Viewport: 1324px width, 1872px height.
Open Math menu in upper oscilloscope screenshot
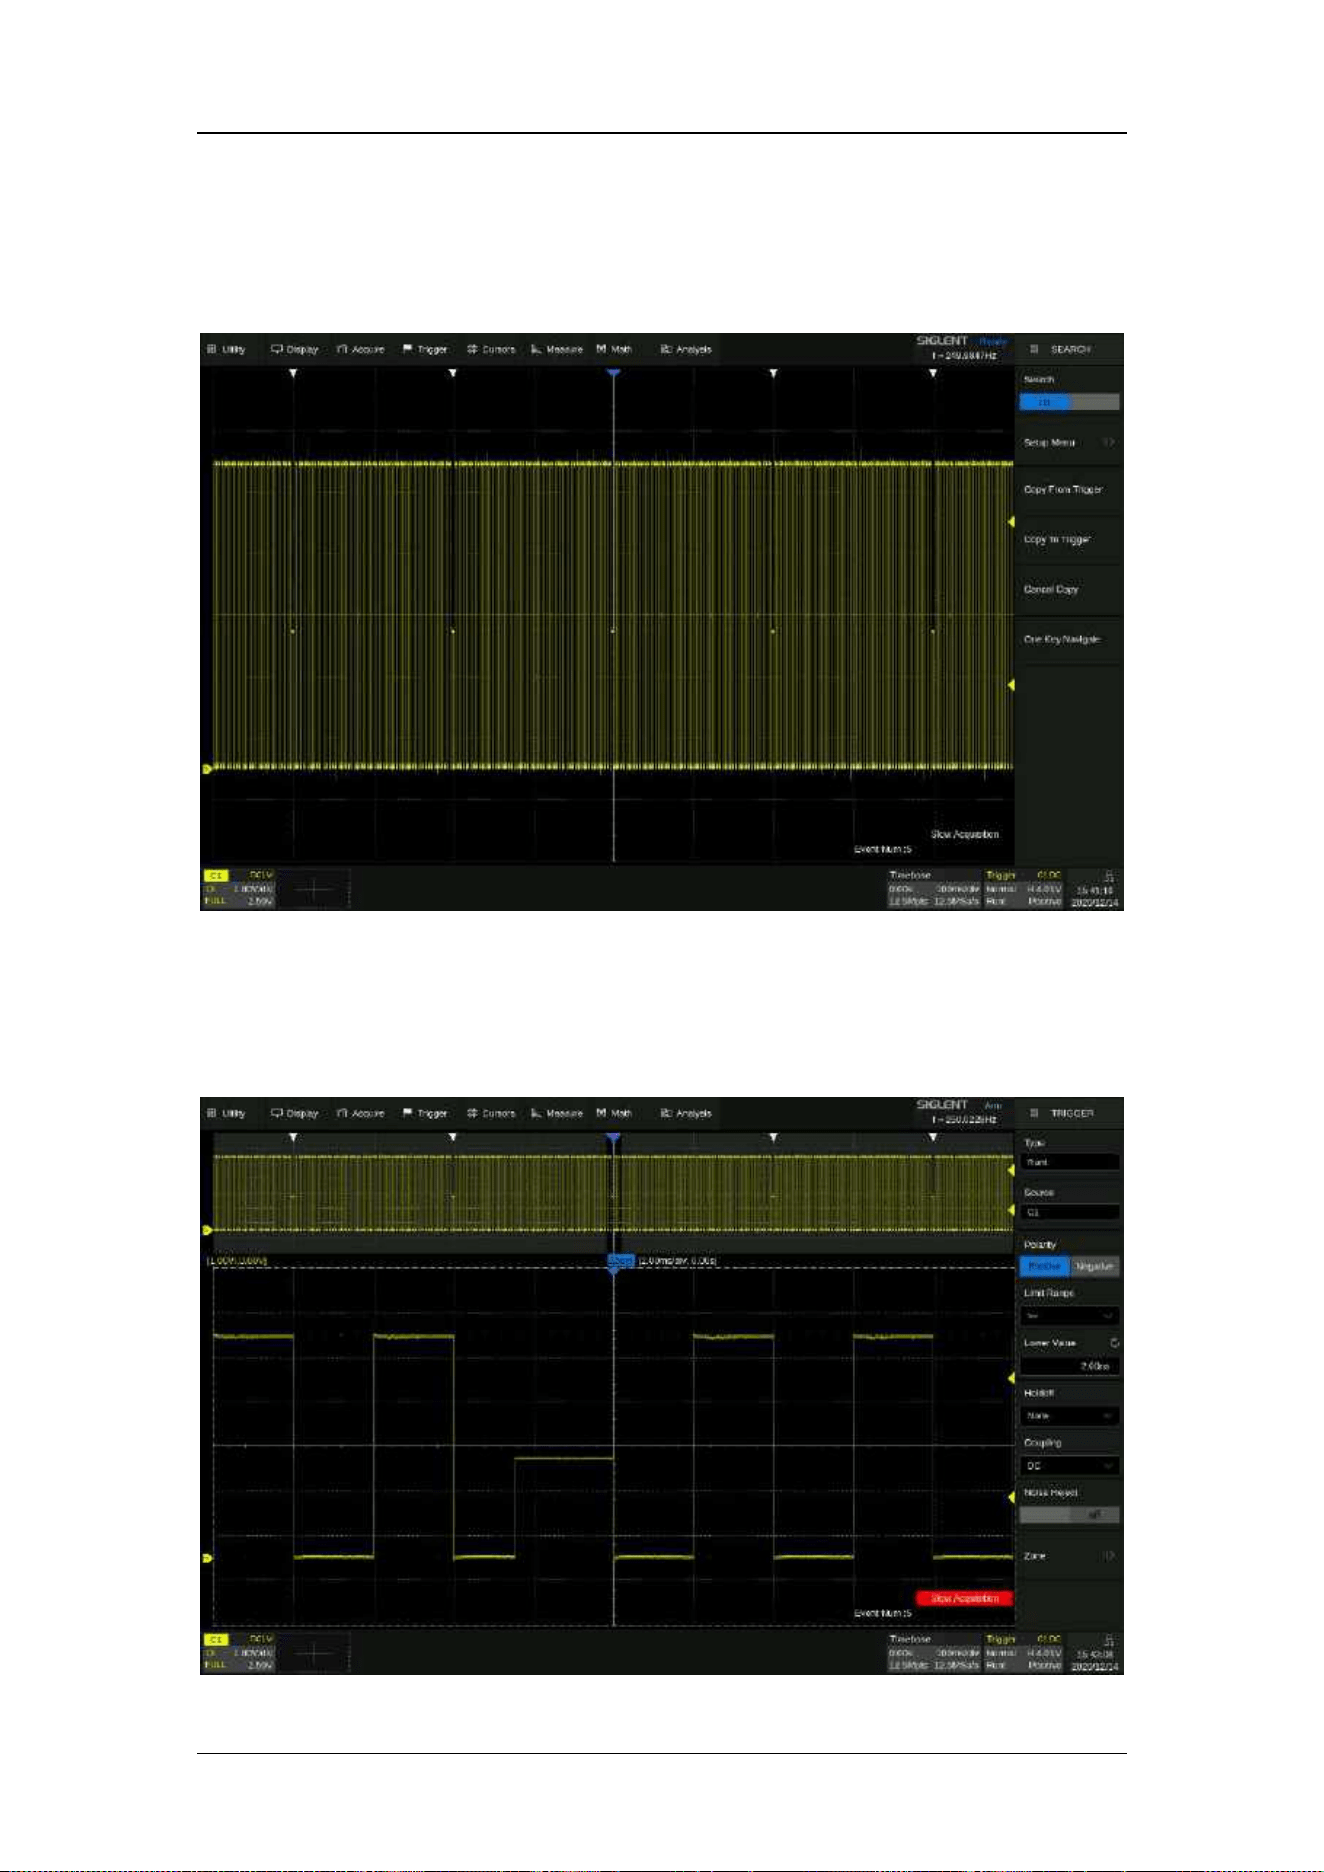tap(614, 349)
